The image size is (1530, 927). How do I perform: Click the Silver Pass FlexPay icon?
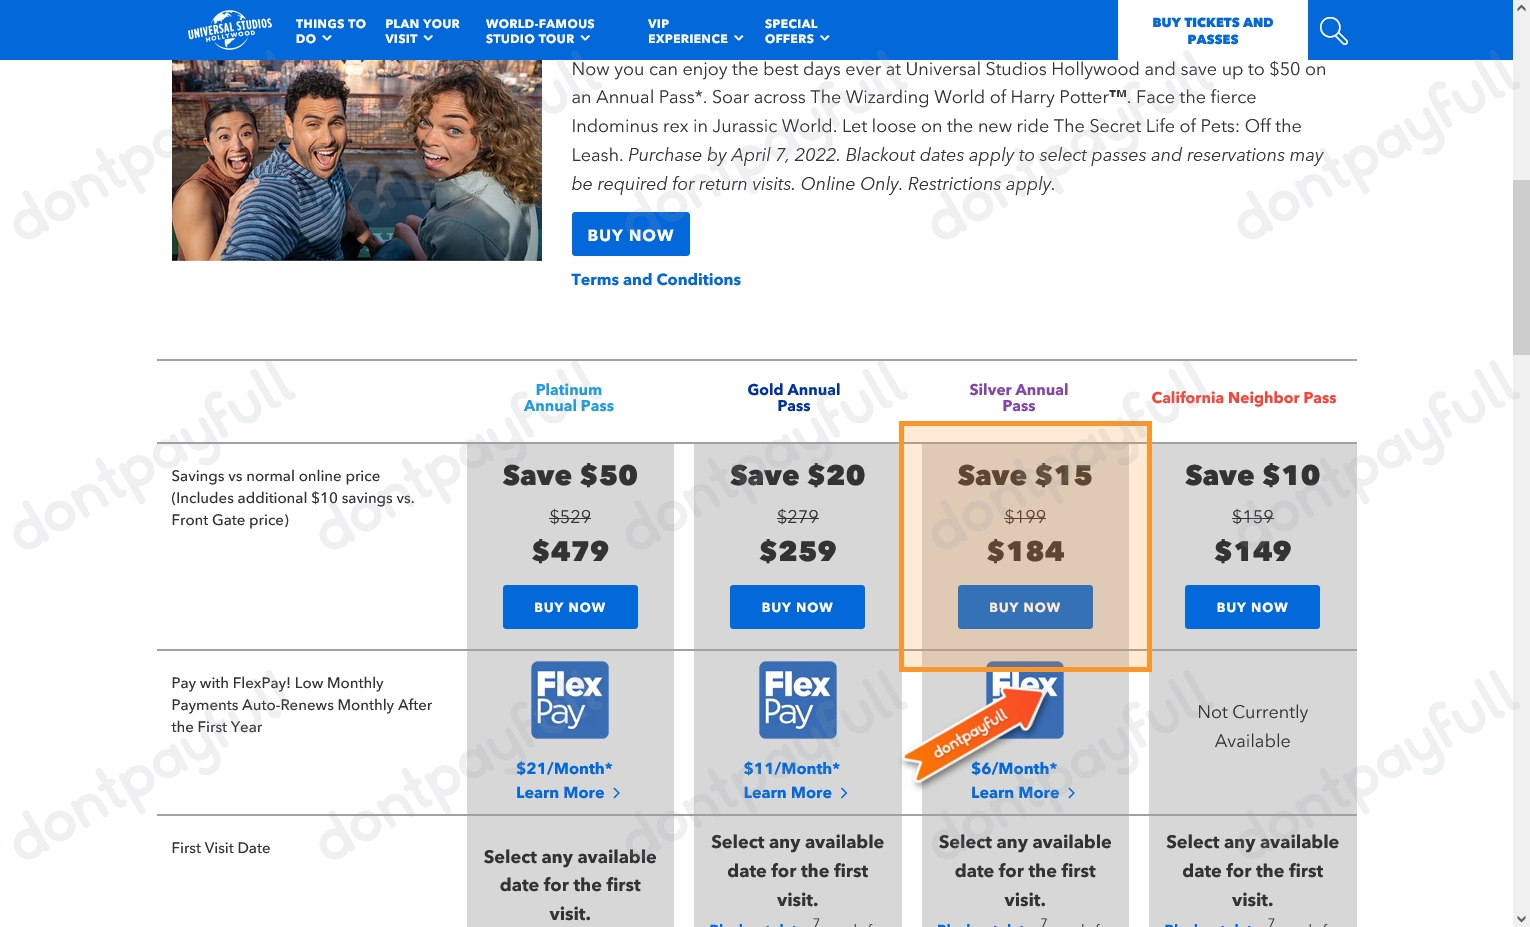pyautogui.click(x=1025, y=700)
